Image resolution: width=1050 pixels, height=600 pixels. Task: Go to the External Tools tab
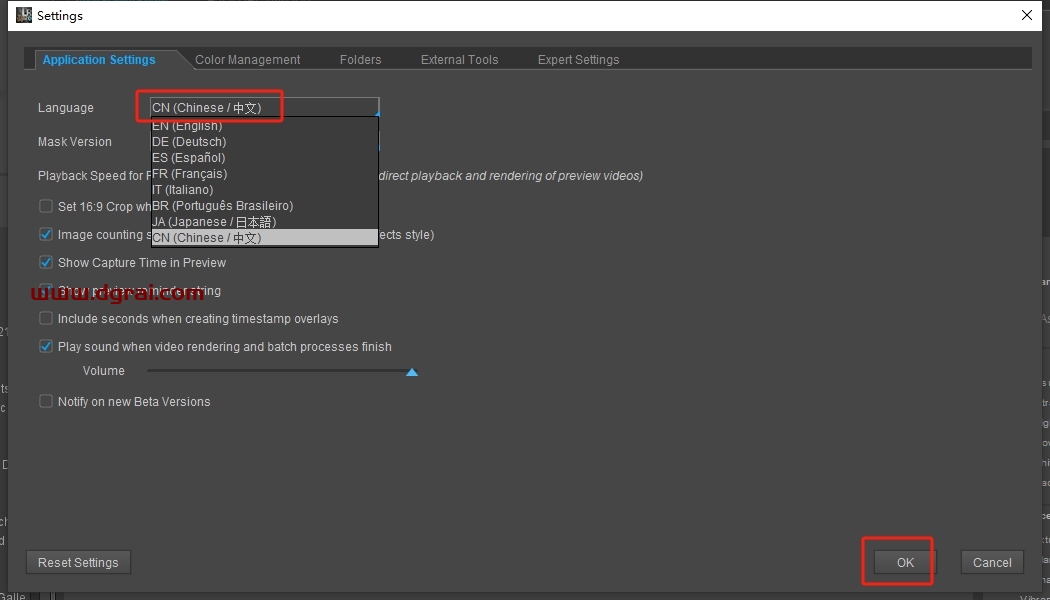point(459,60)
